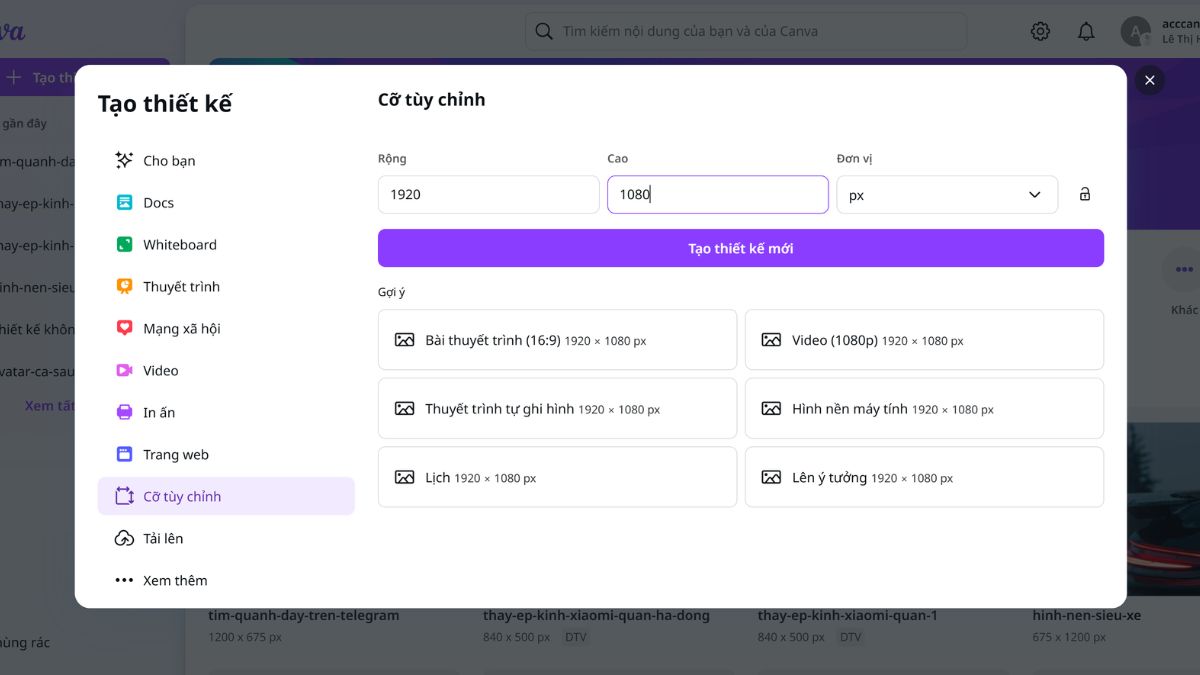This screenshot has width=1200, height=675.
Task: Open the Đơn vị px unit dropdown
Action: point(947,195)
